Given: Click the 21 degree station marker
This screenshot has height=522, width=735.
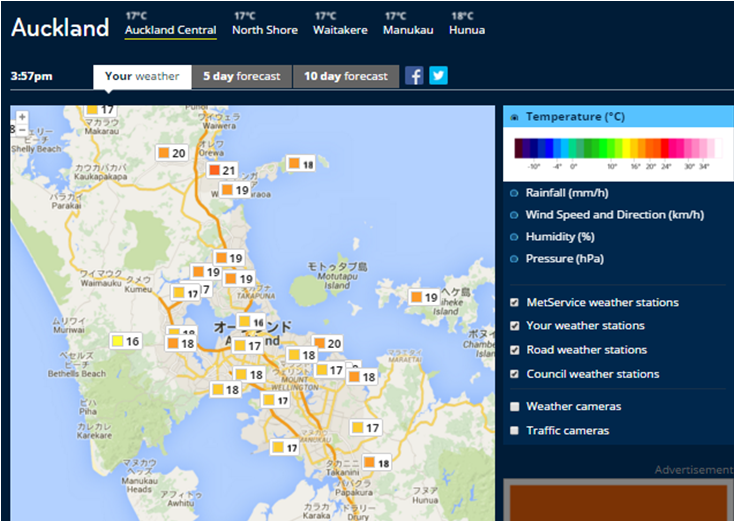Looking at the screenshot, I should pos(222,171).
